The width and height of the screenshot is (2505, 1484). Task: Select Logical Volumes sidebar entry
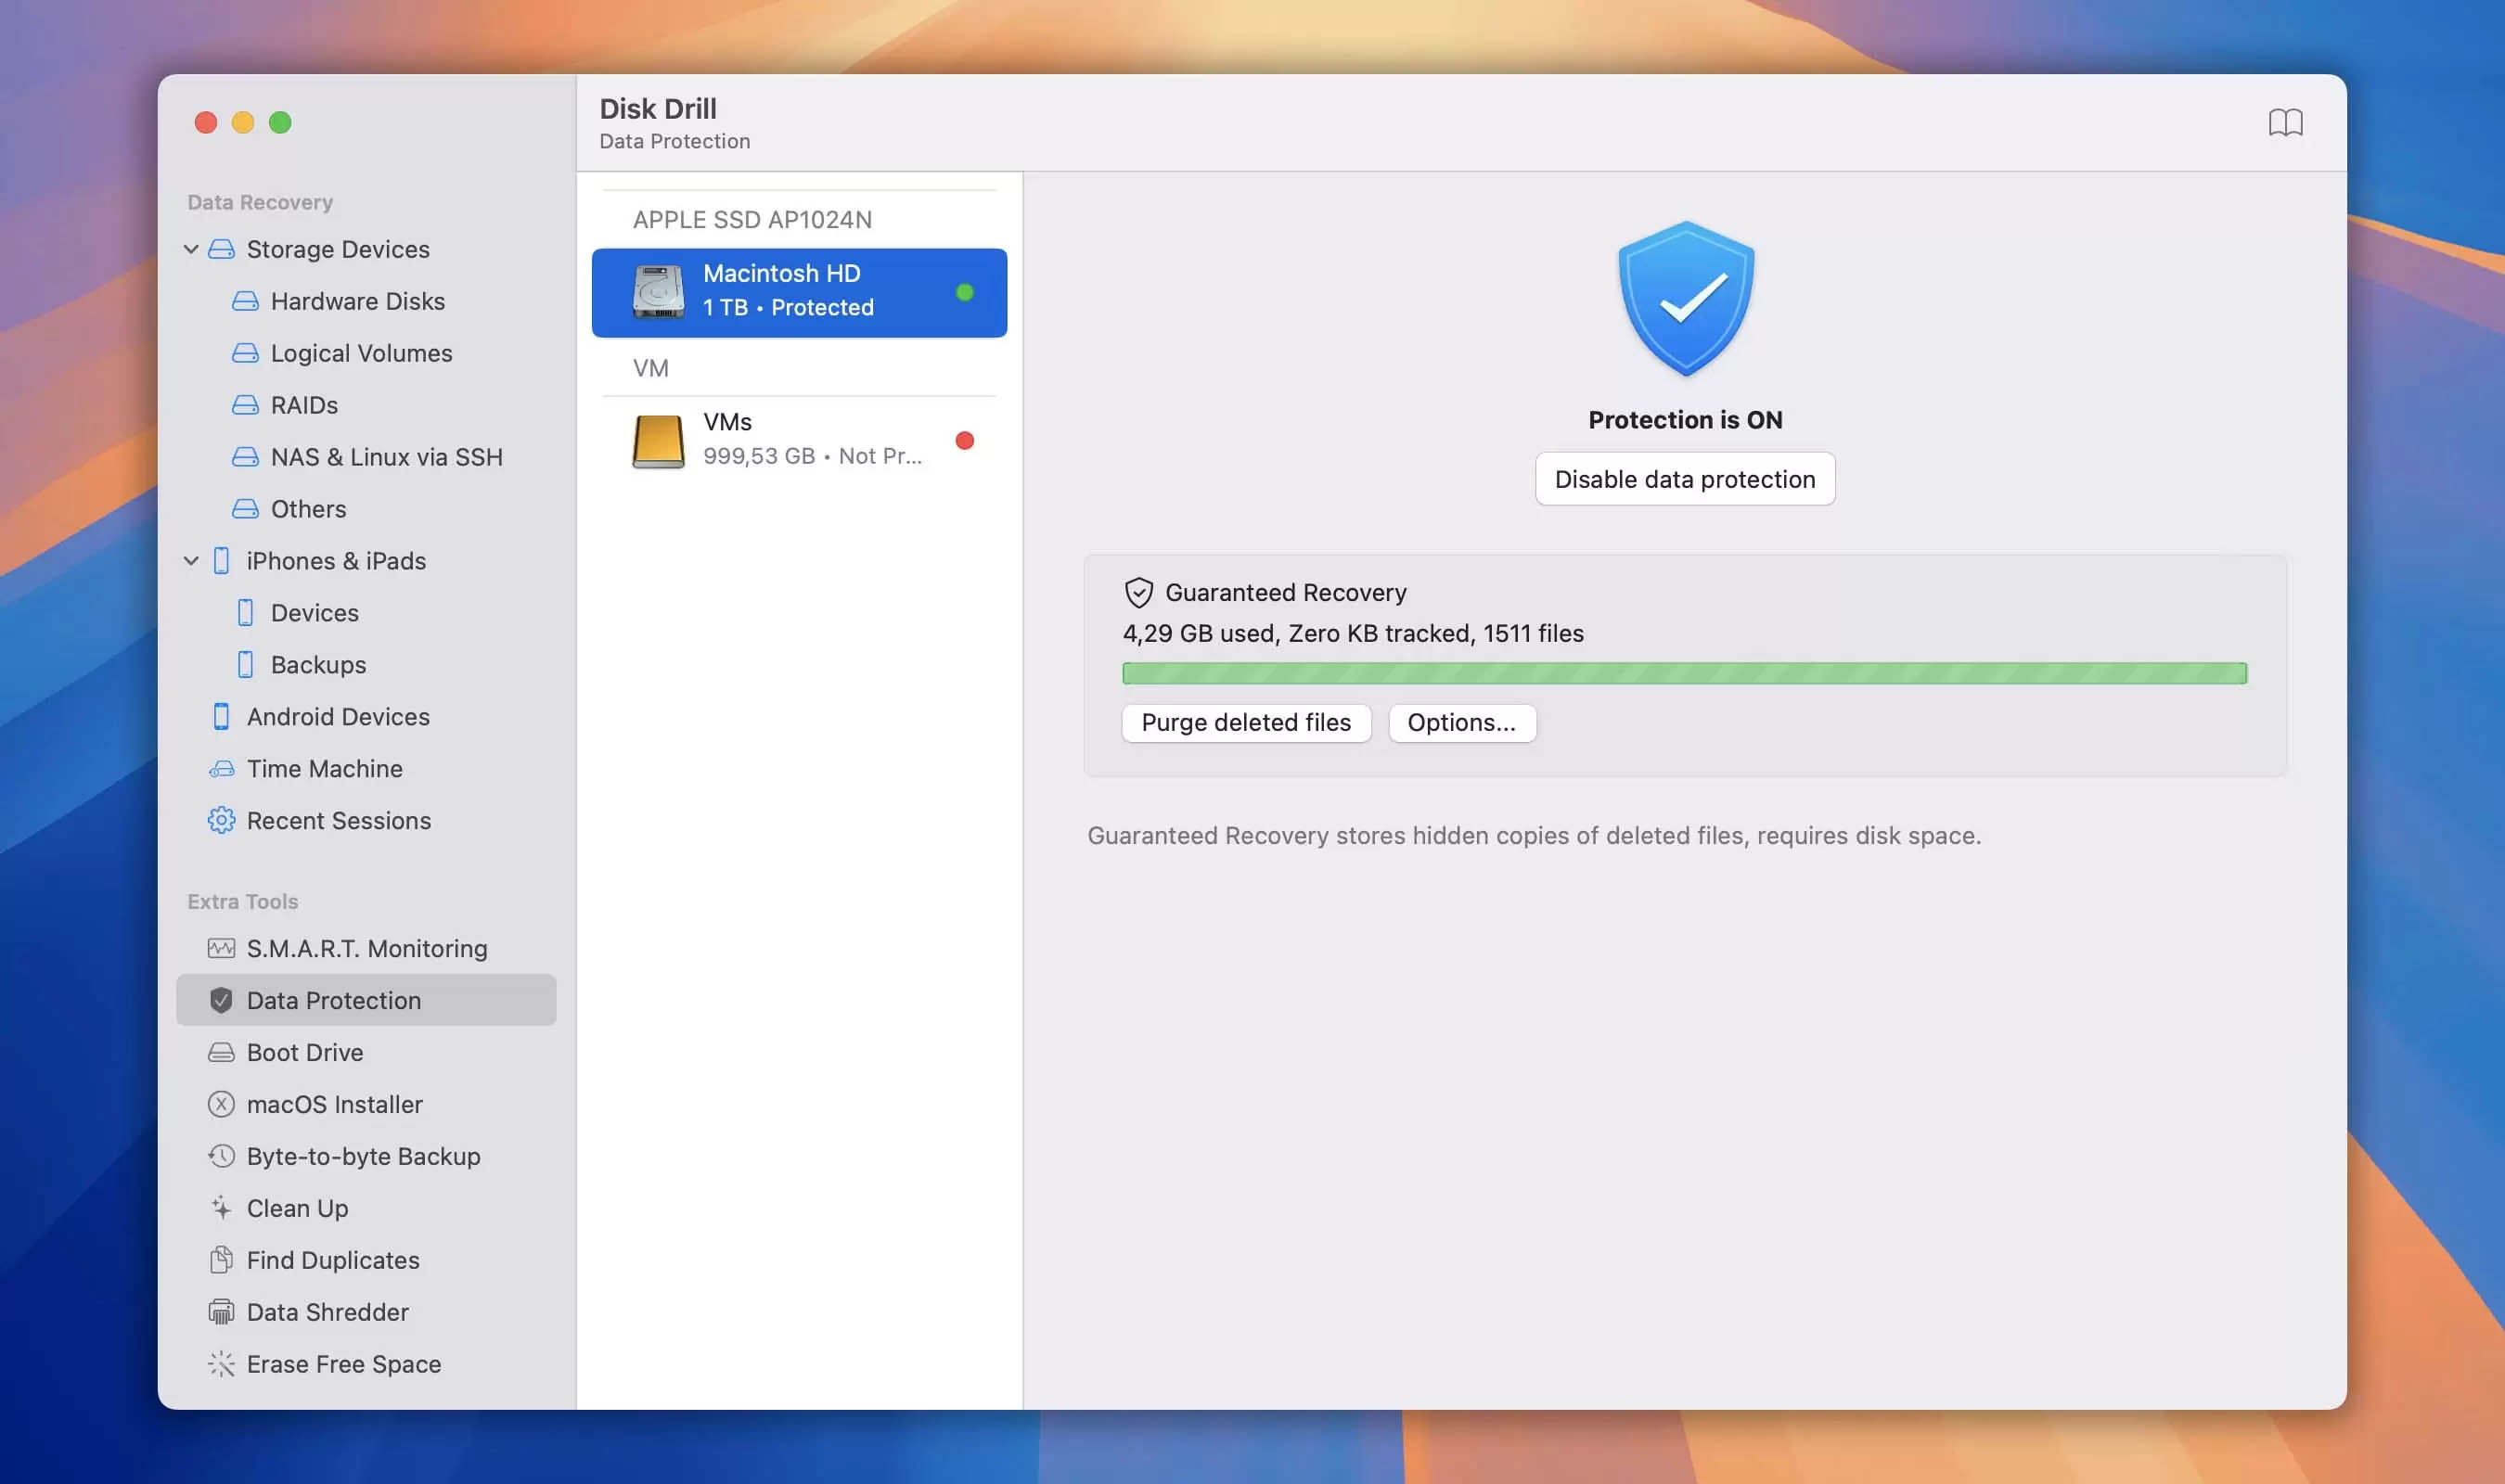[361, 353]
